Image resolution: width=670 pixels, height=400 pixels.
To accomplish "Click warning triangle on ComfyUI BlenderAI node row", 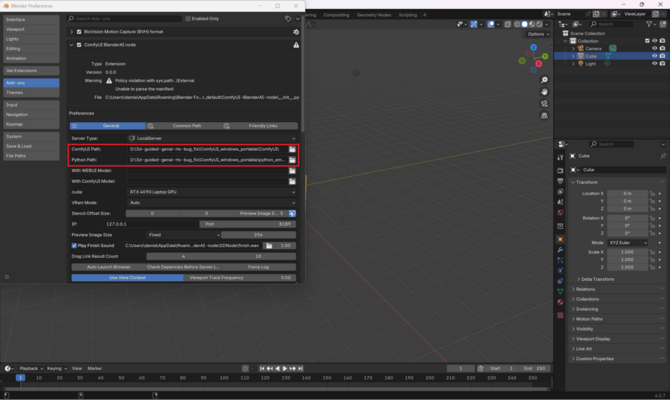I will pos(296,45).
